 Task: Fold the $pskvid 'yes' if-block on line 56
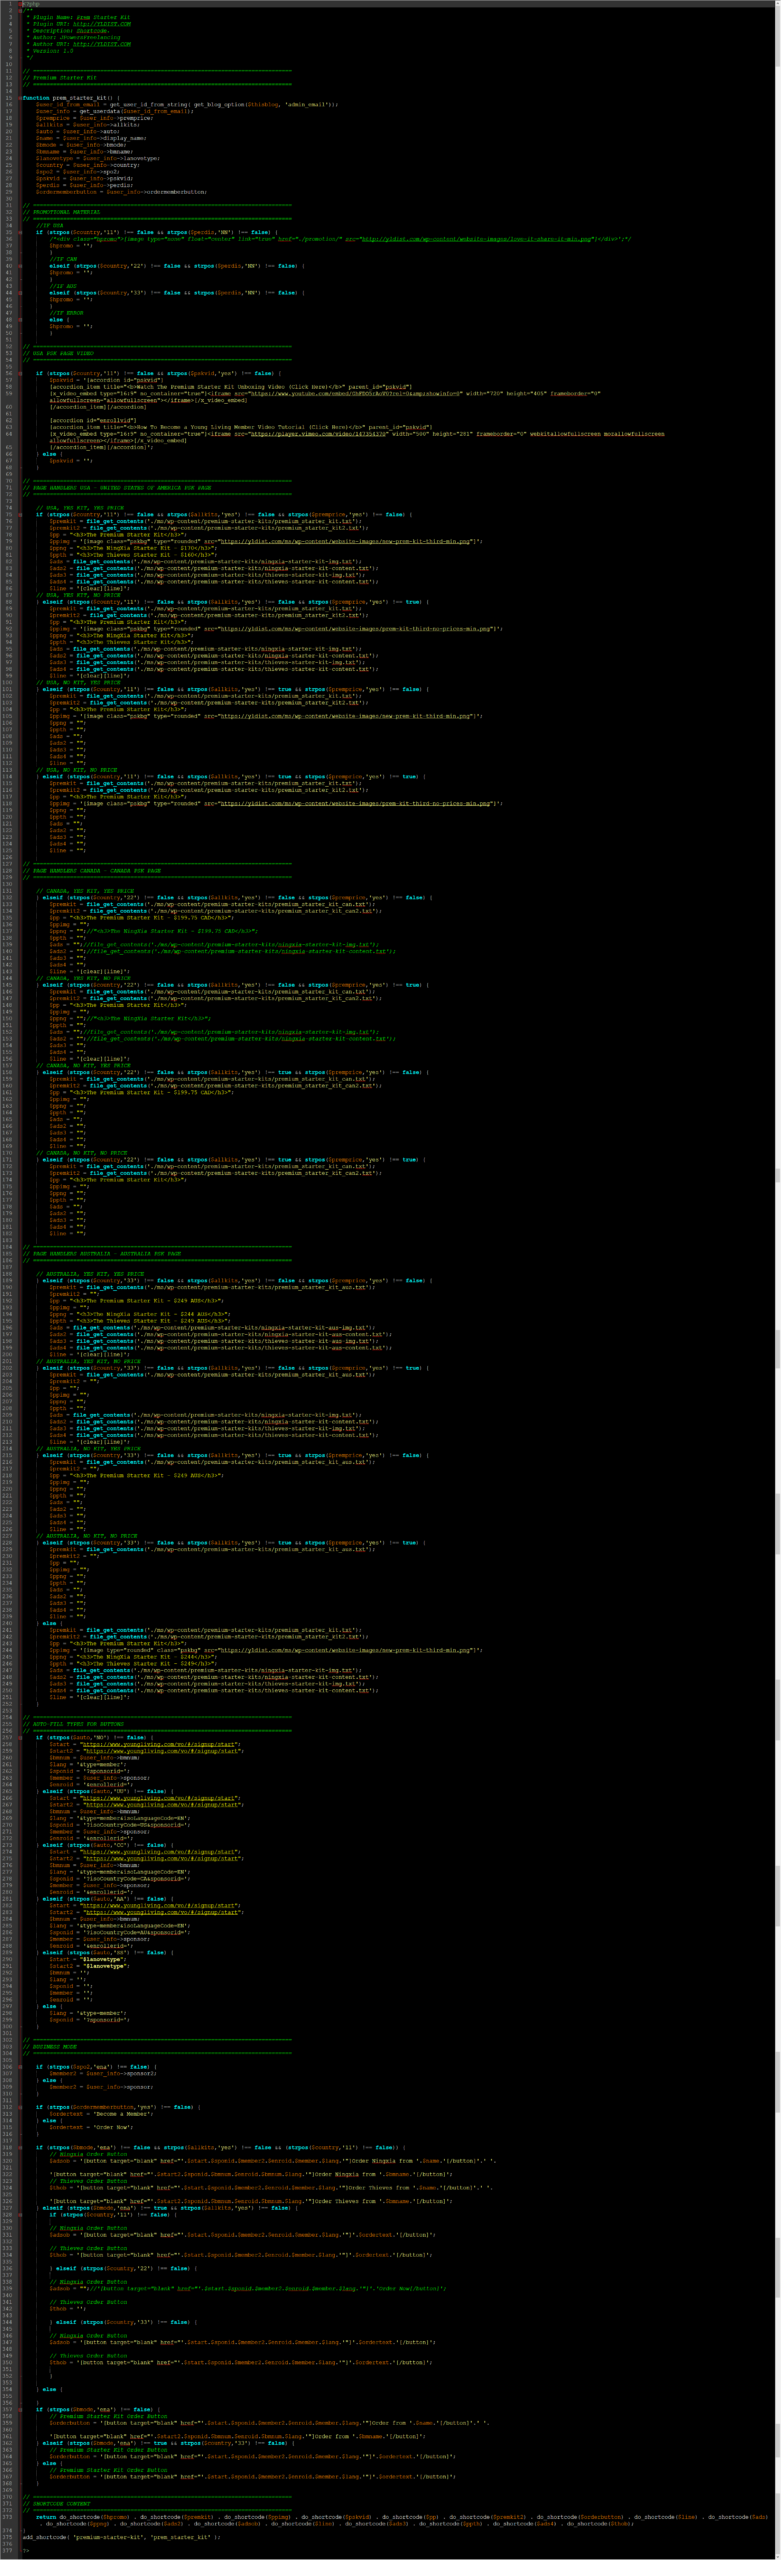[20, 373]
